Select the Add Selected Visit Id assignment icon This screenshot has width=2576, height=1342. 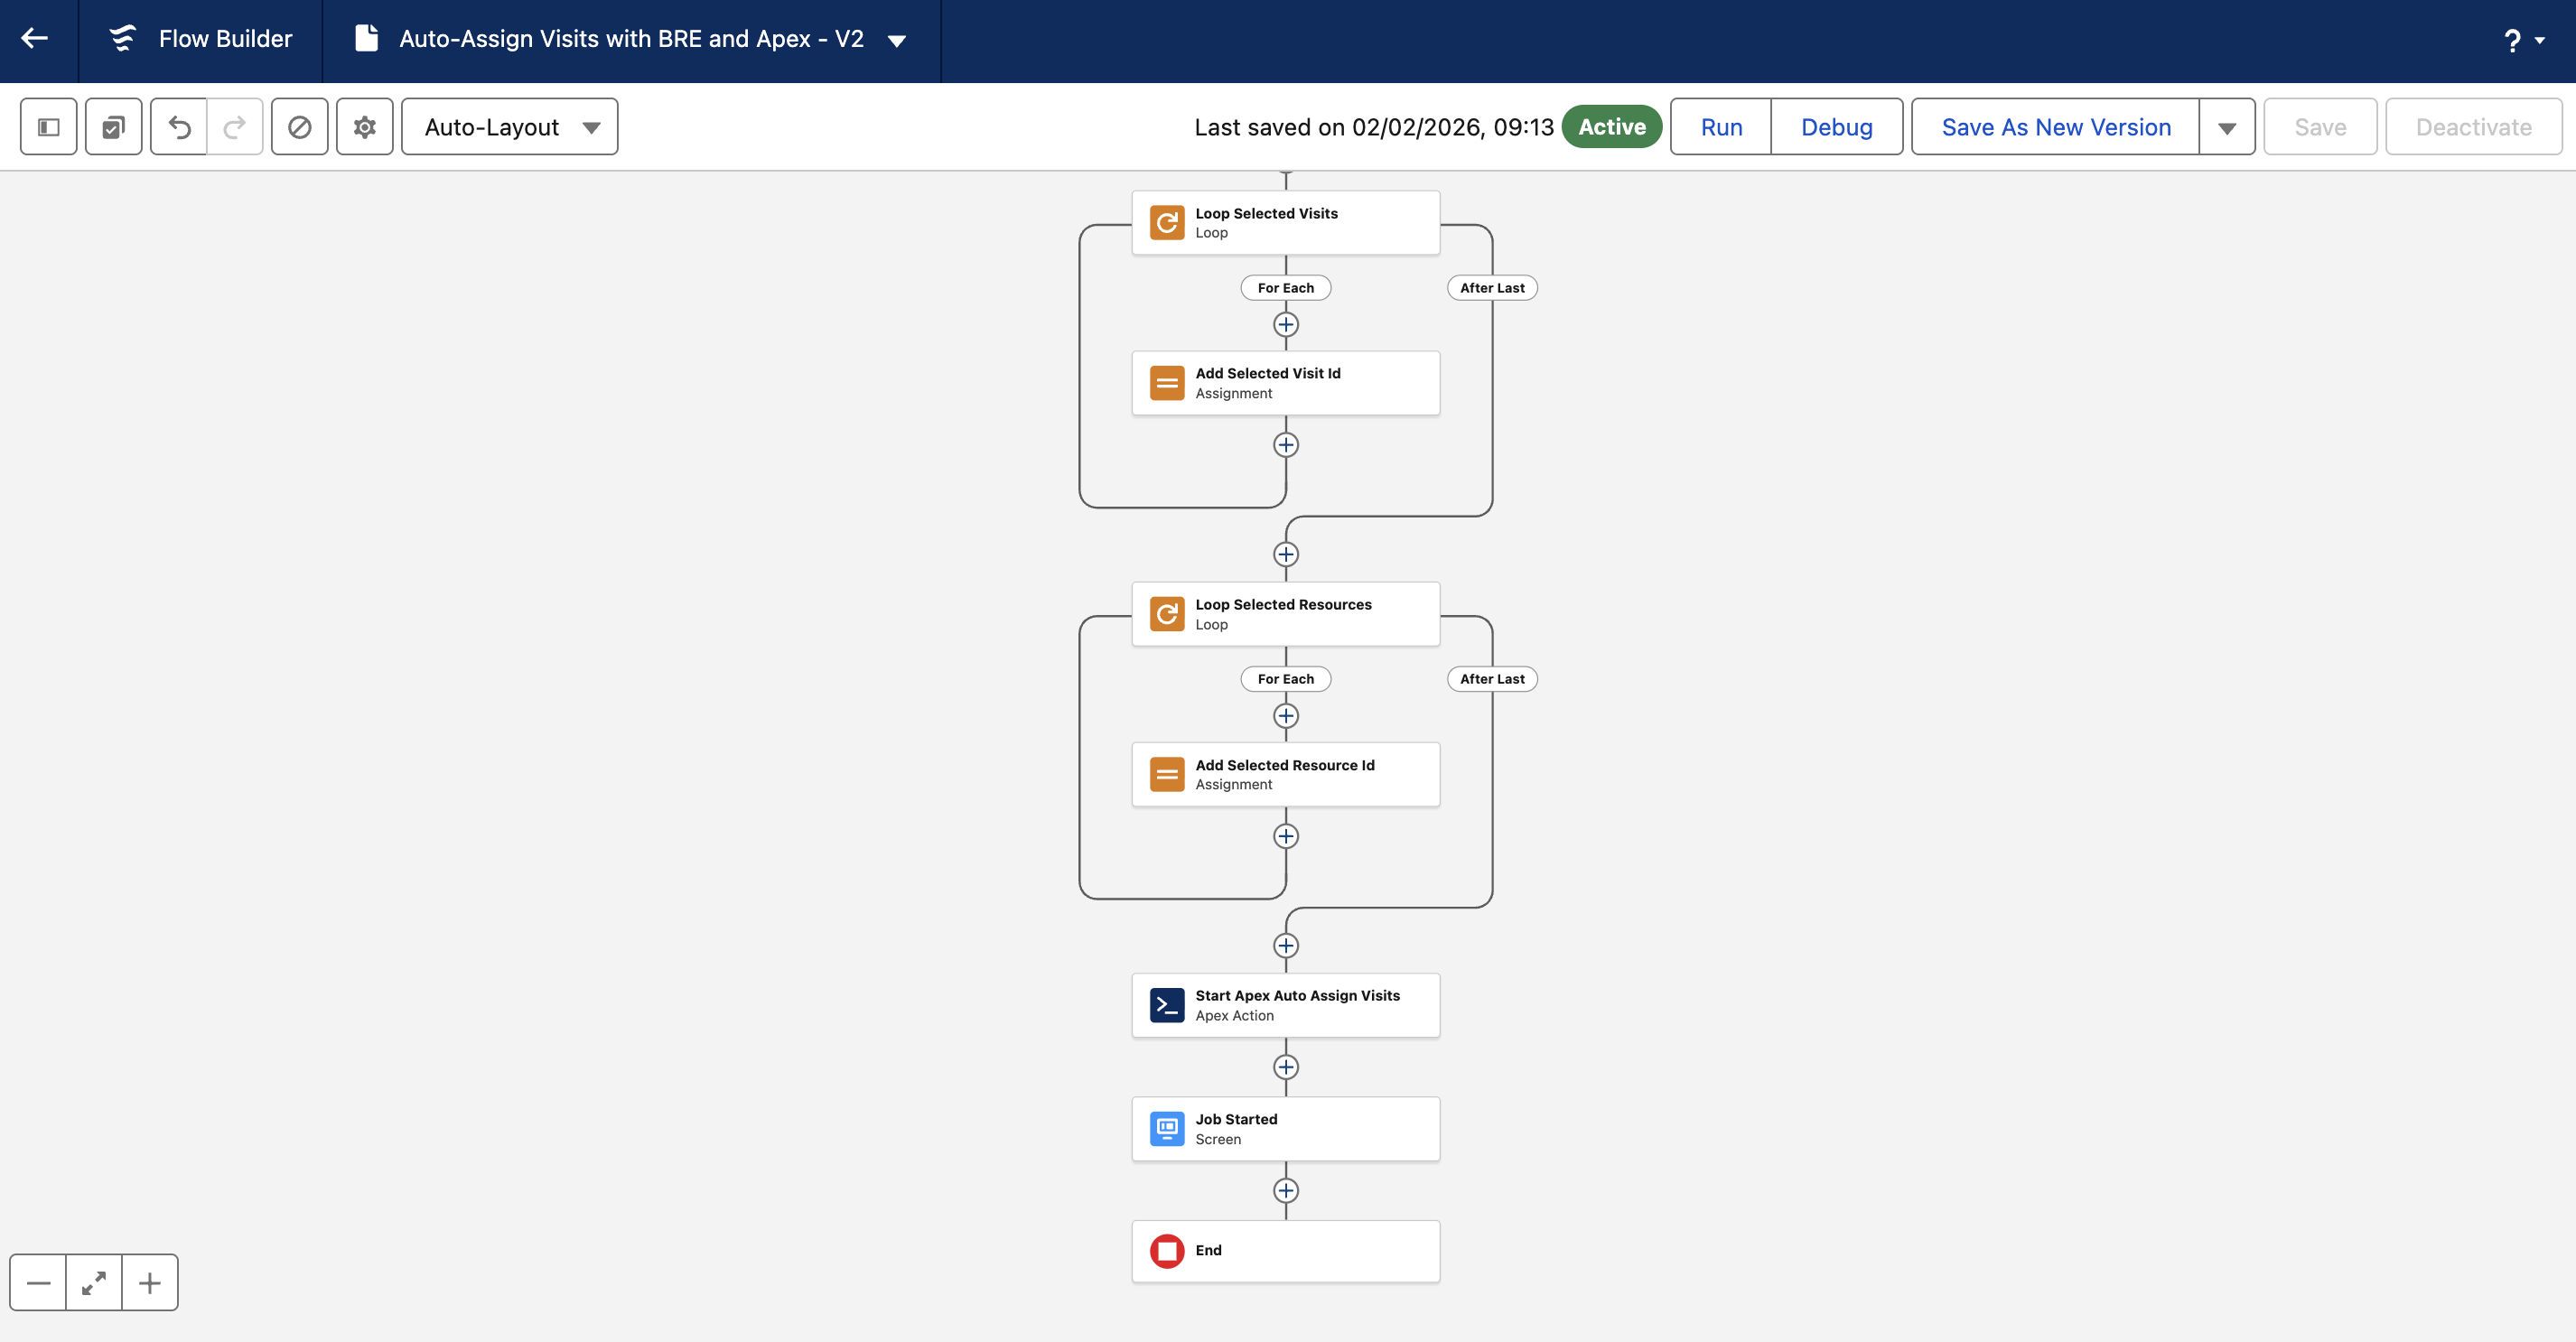(x=1166, y=383)
